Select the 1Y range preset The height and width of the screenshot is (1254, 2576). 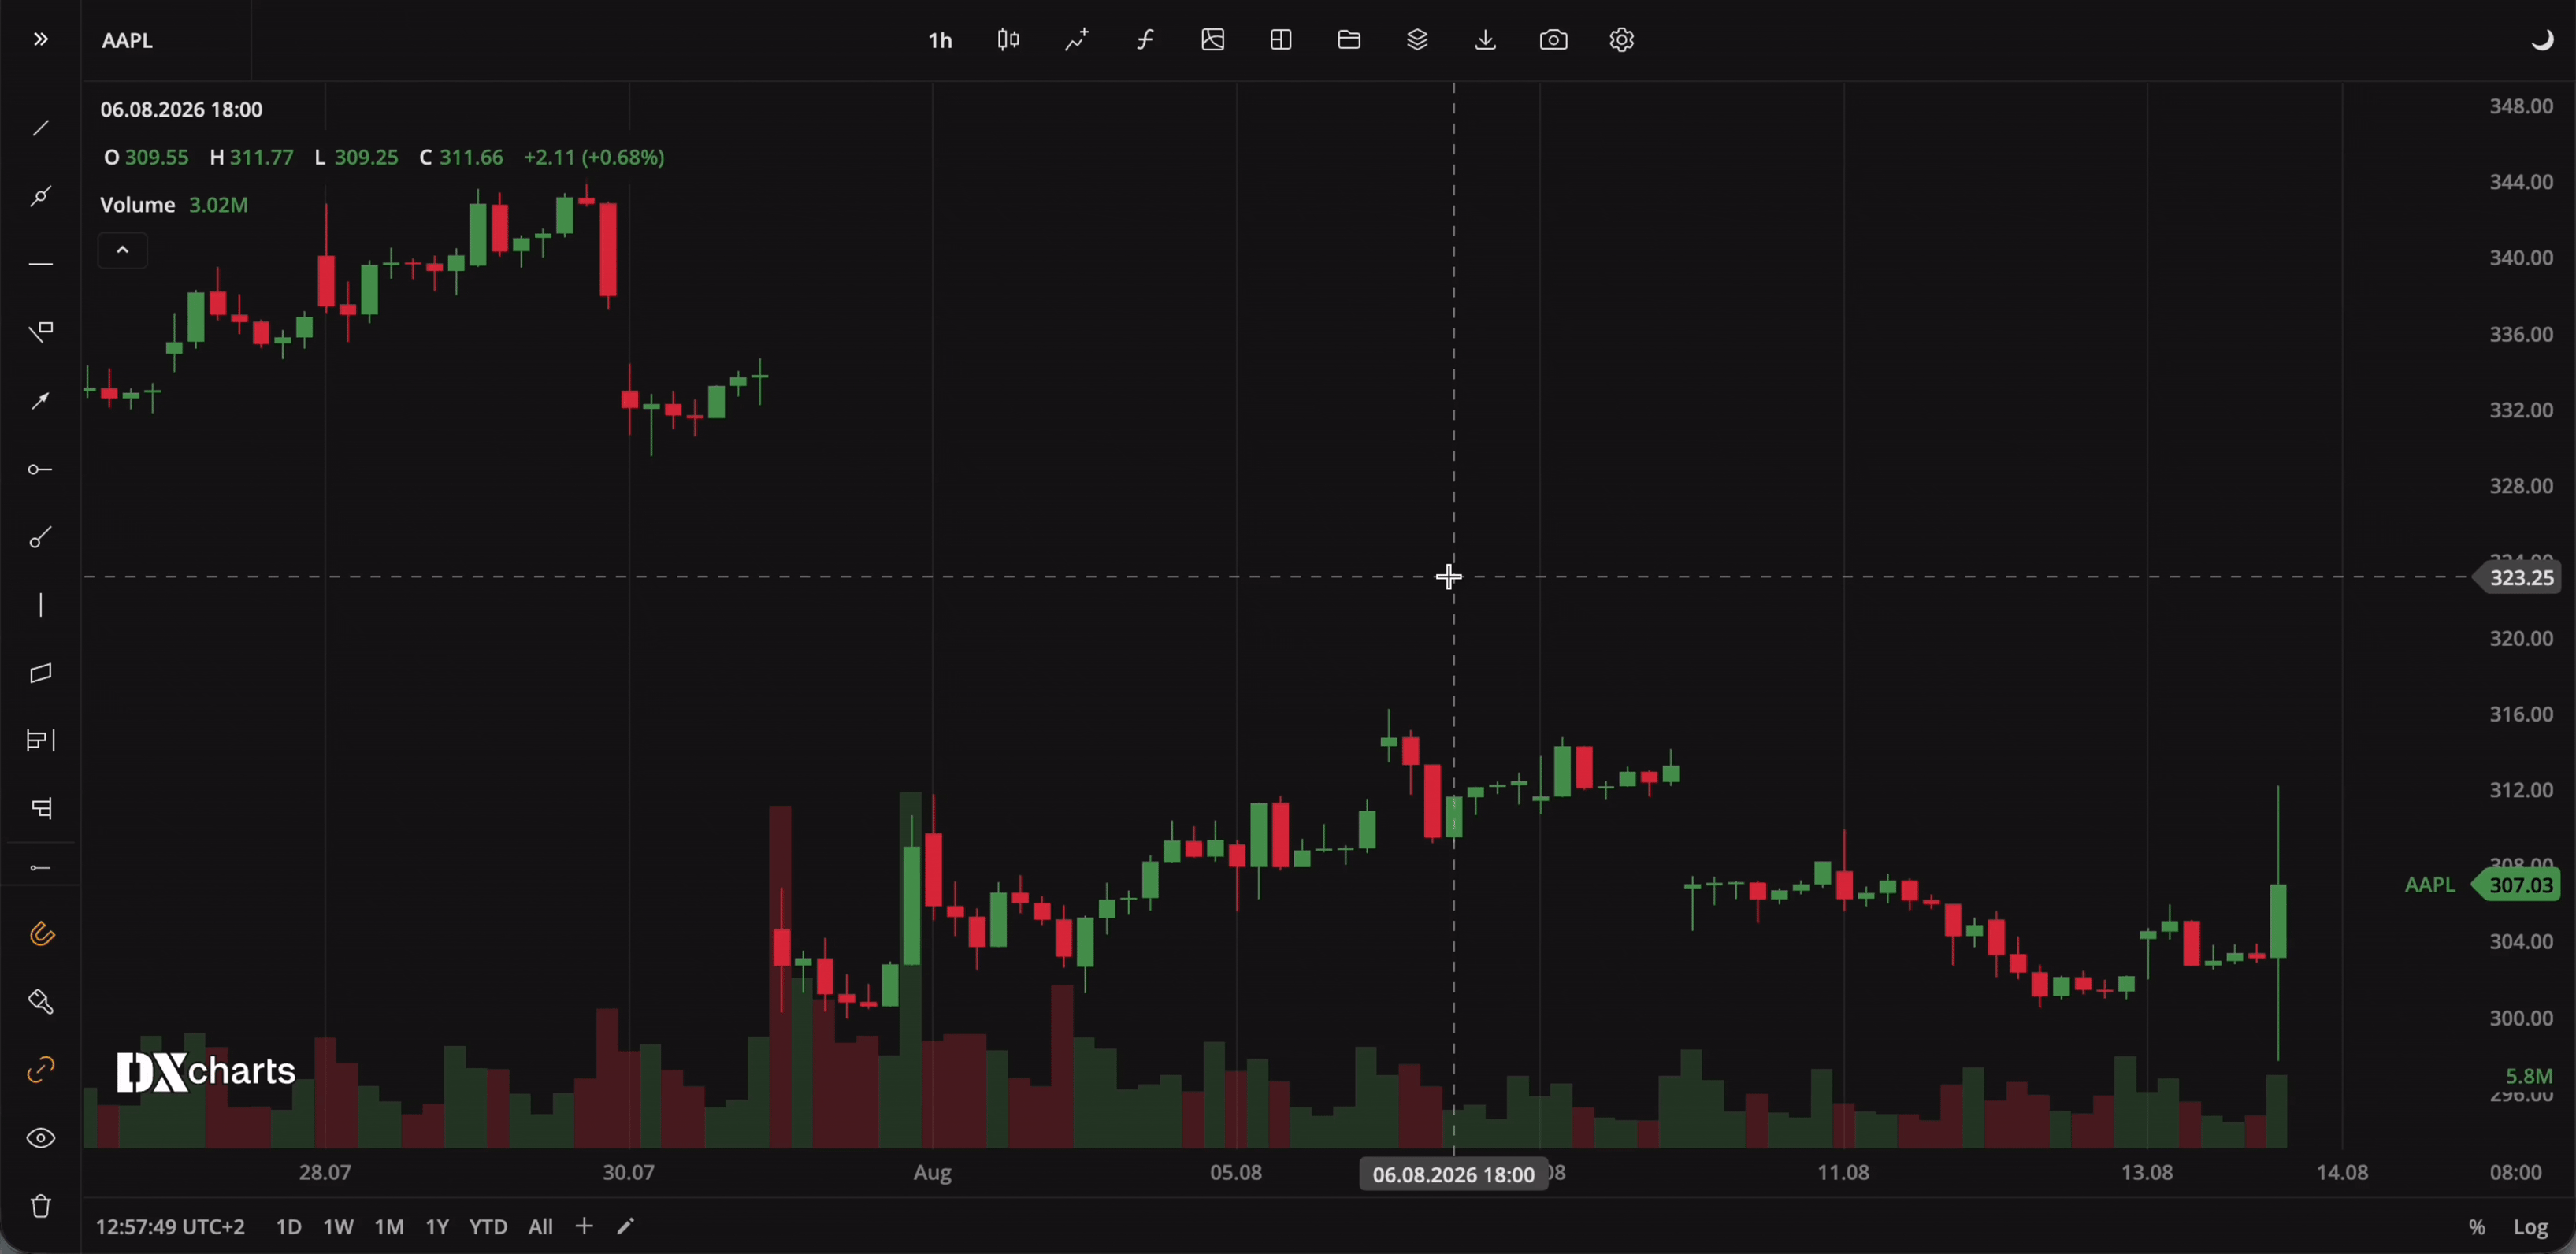click(437, 1227)
